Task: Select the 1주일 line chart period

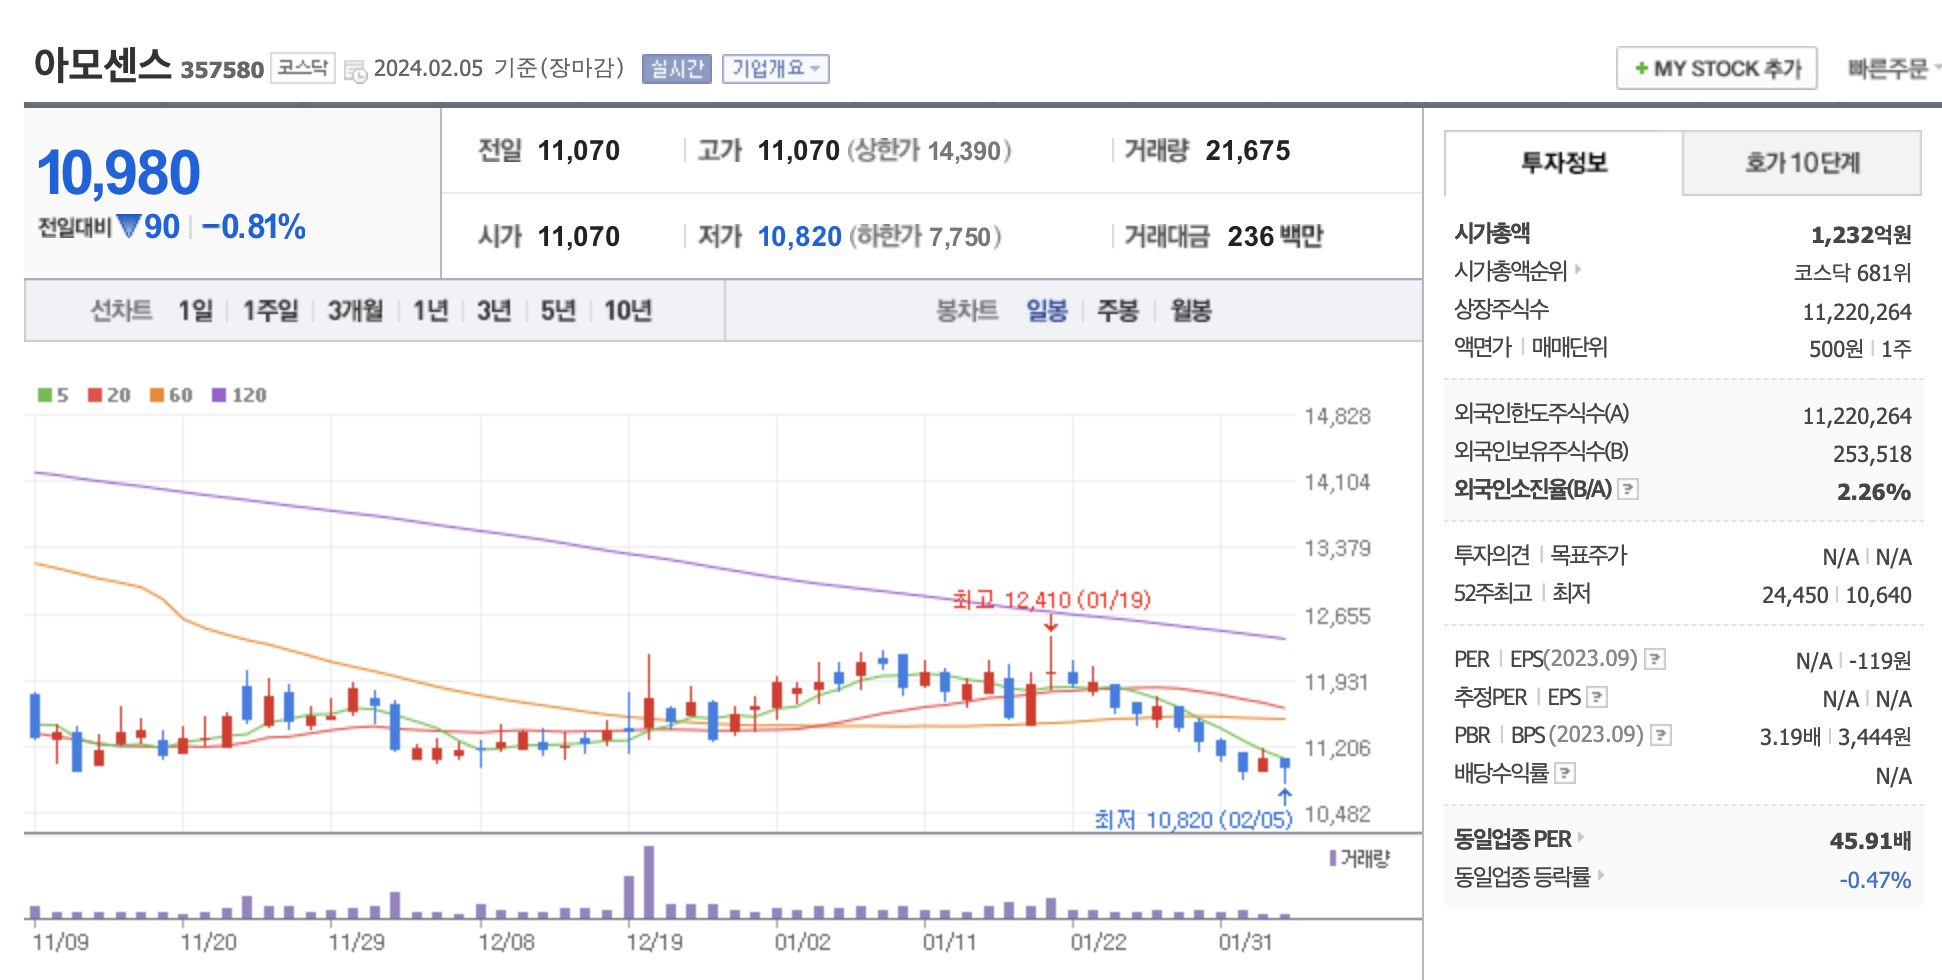Action: (270, 311)
